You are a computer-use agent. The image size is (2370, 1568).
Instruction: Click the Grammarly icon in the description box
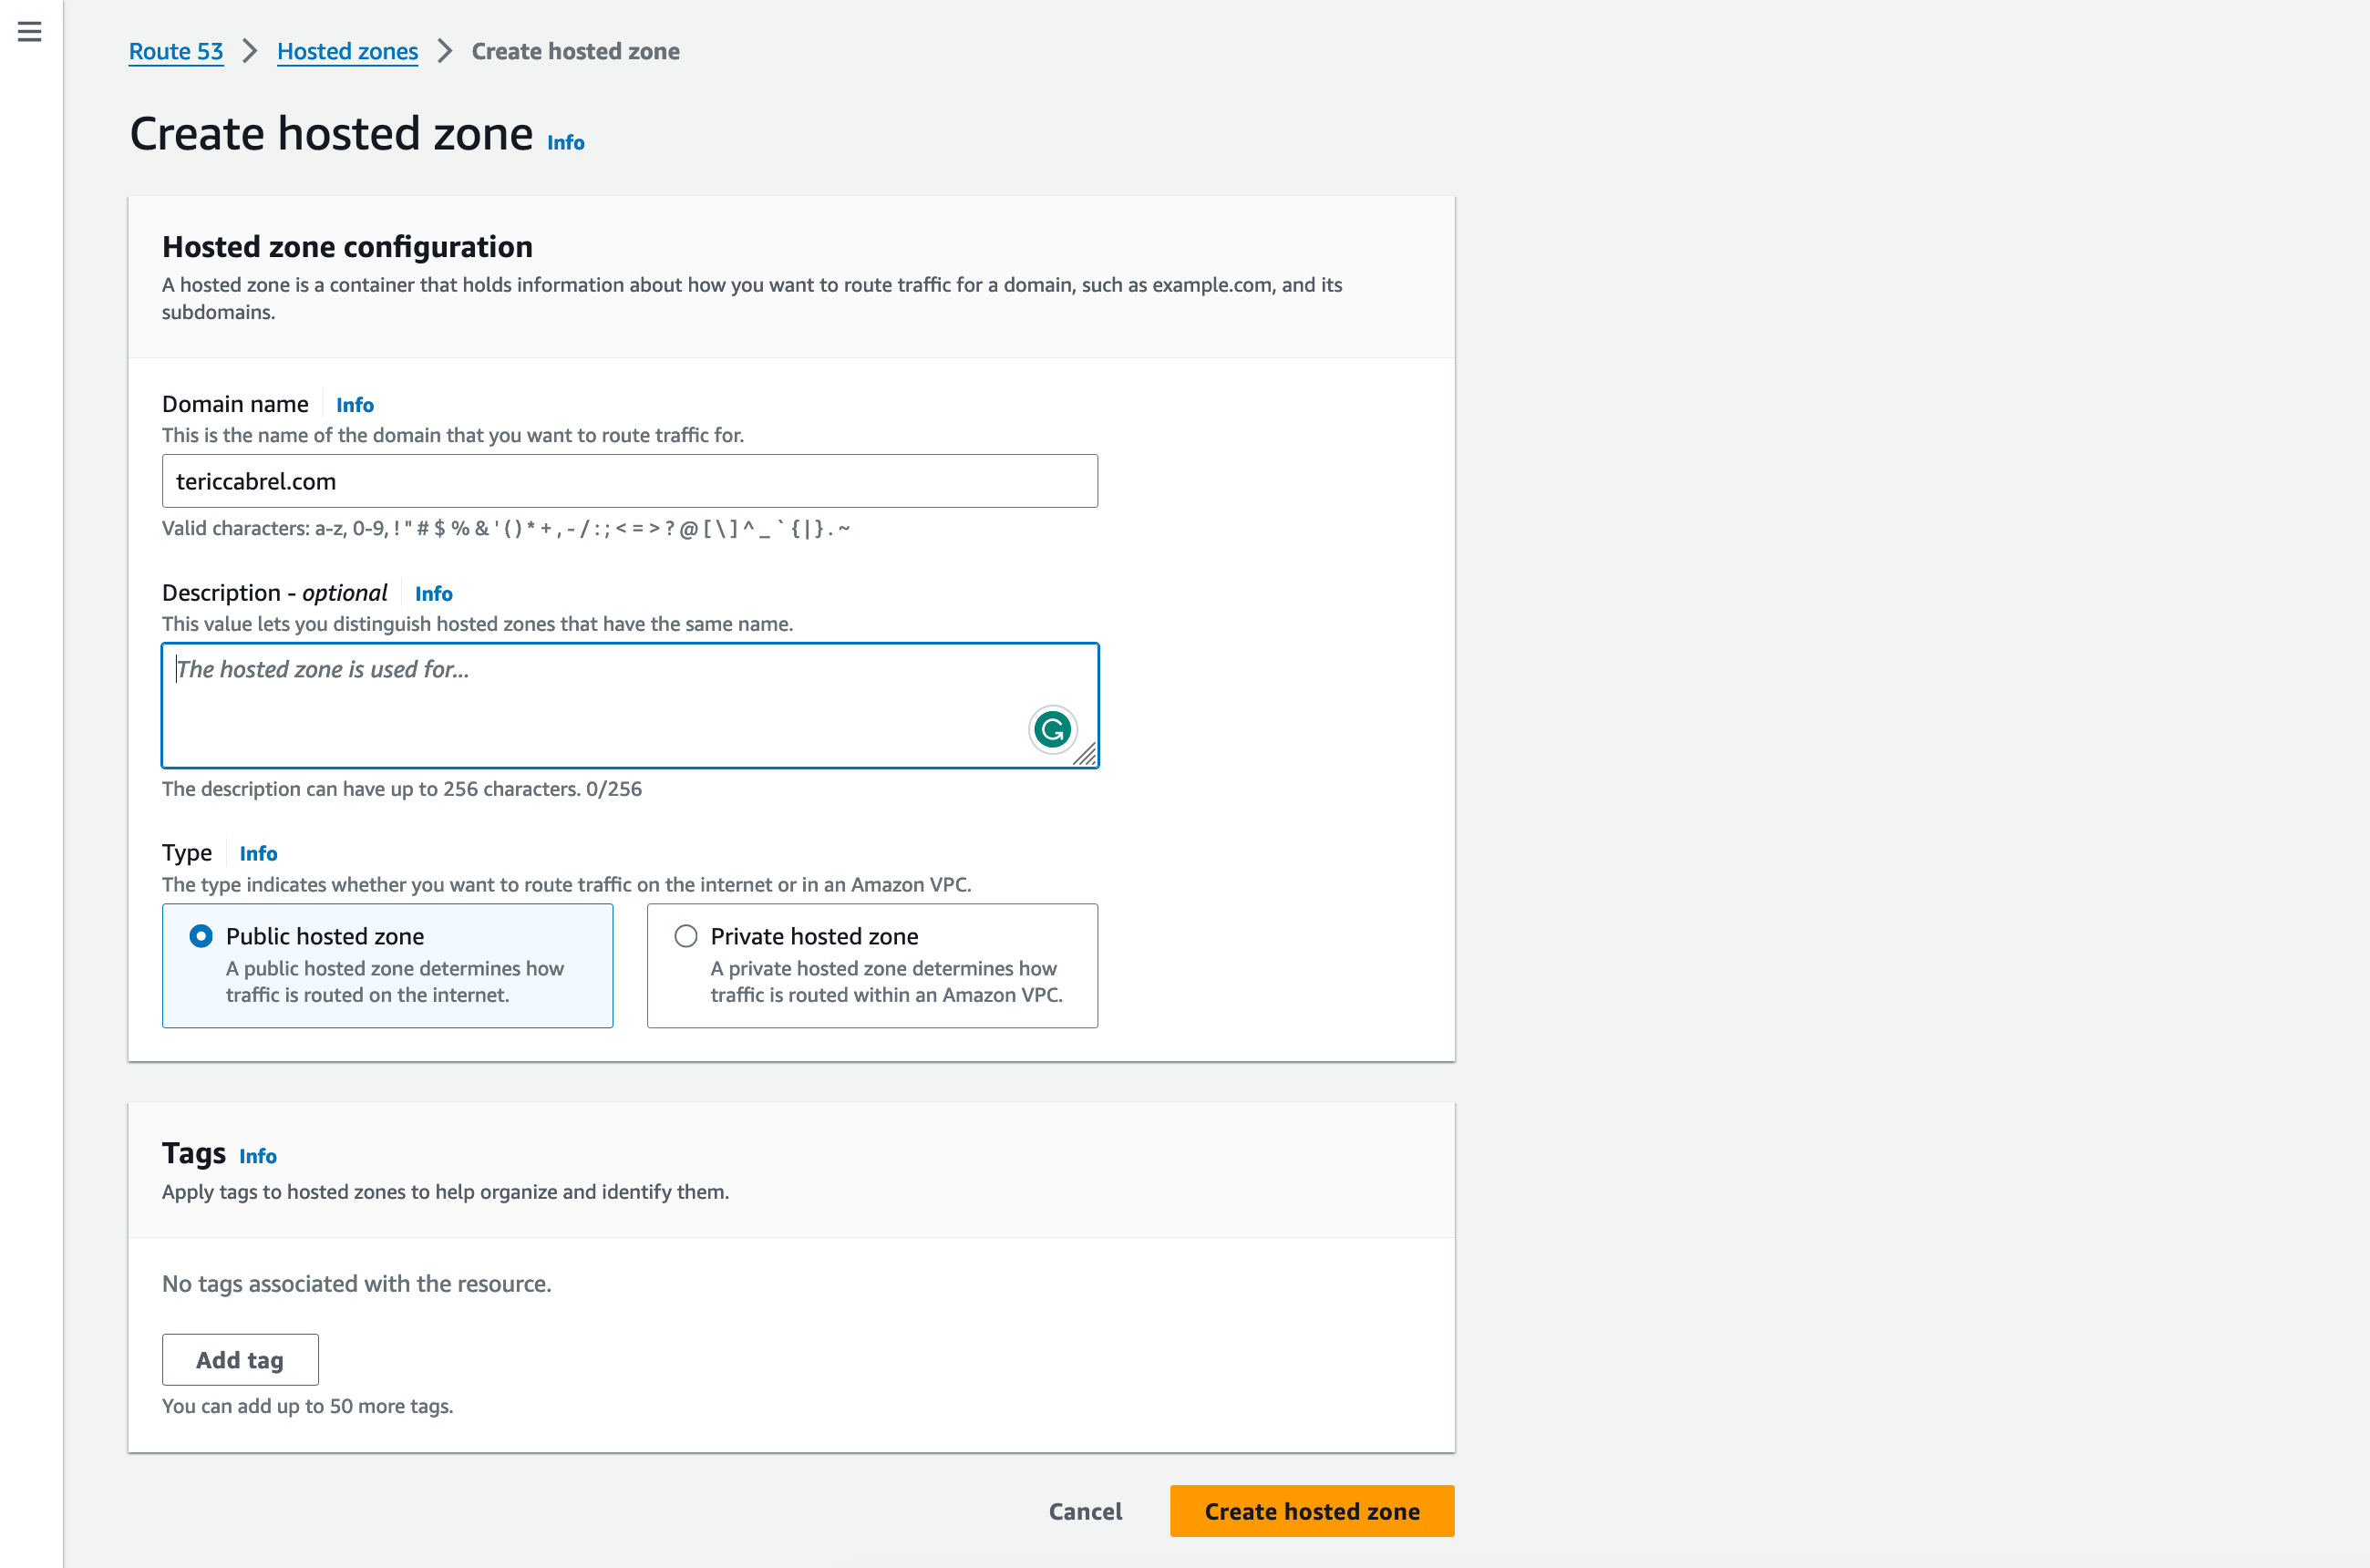pos(1051,729)
